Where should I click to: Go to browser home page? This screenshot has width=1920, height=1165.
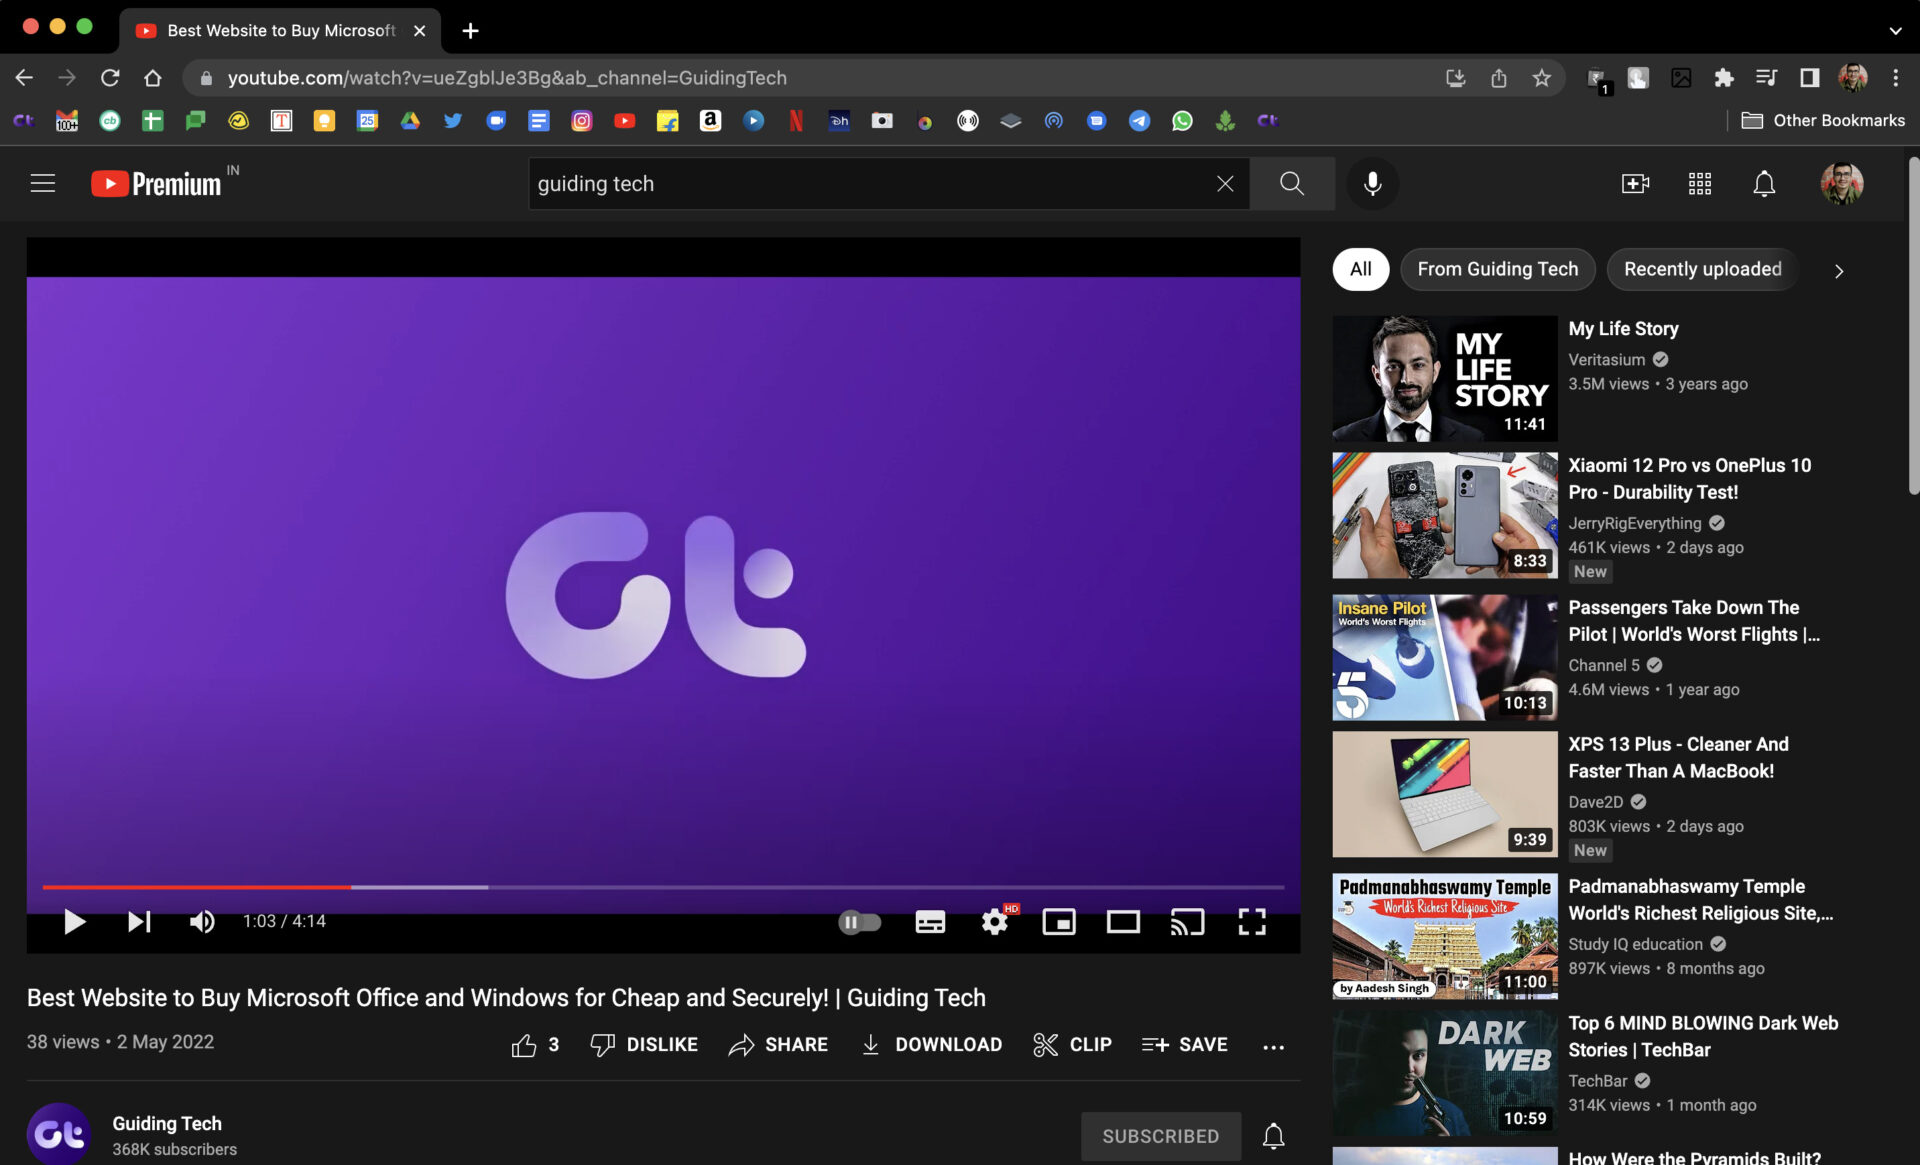152,78
